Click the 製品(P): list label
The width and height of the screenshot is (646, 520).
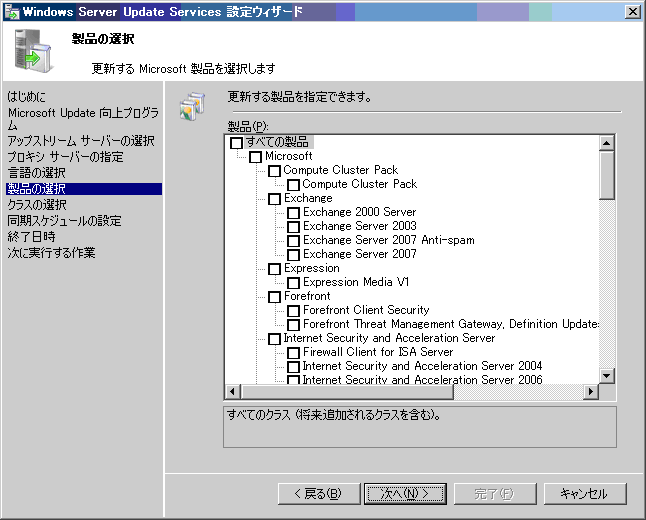[x=248, y=126]
